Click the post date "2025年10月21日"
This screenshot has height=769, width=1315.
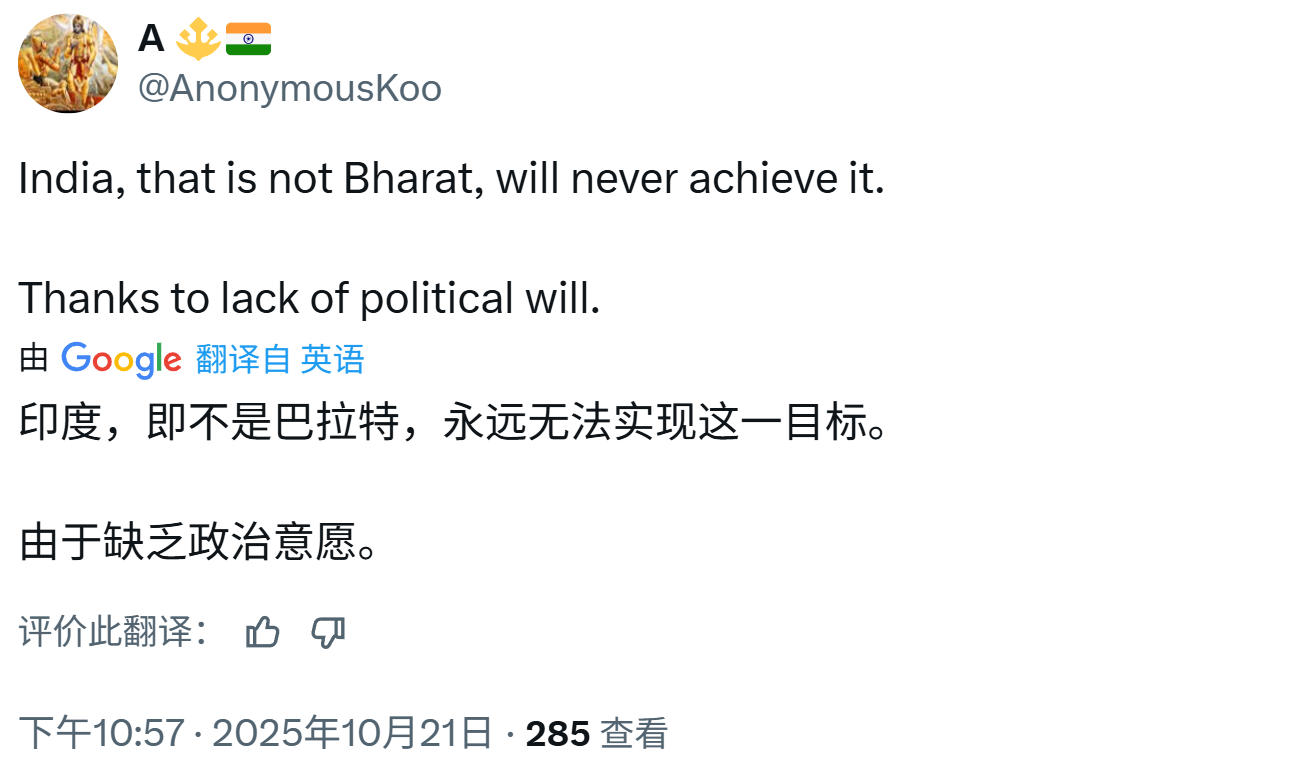tap(352, 734)
